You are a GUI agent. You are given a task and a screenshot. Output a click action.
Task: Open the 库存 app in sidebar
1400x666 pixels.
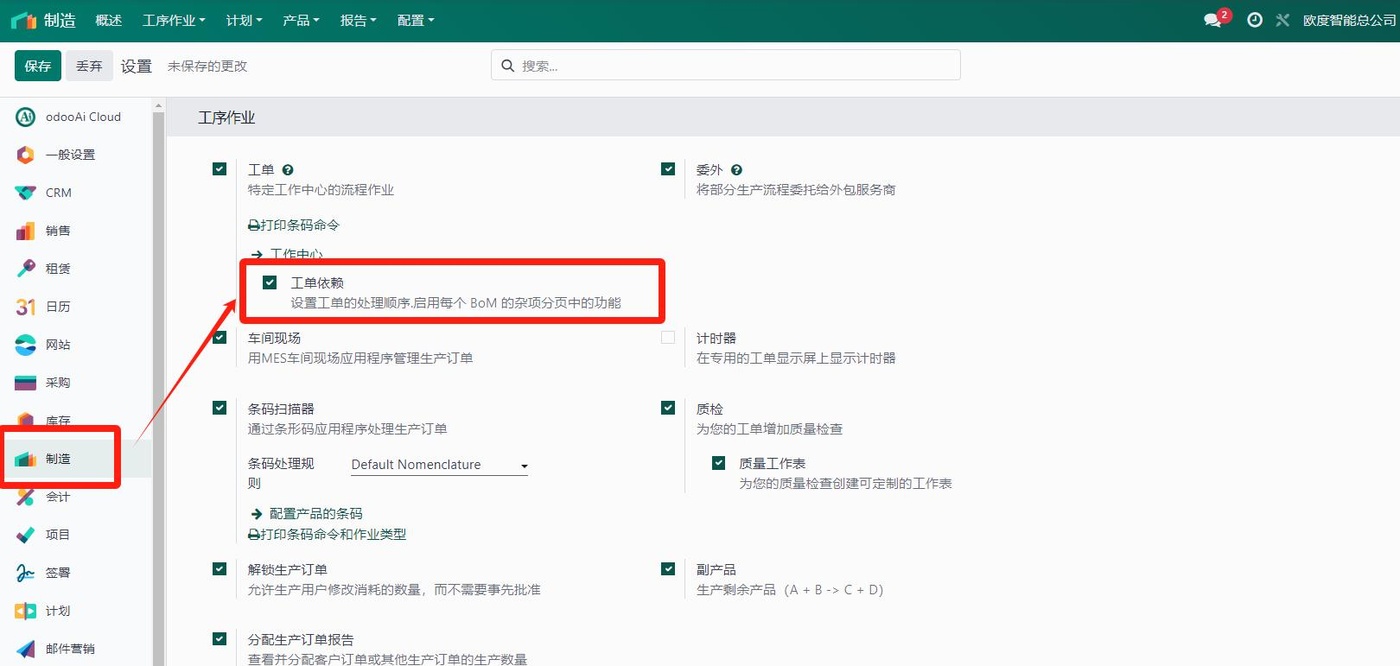pyautogui.click(x=58, y=420)
